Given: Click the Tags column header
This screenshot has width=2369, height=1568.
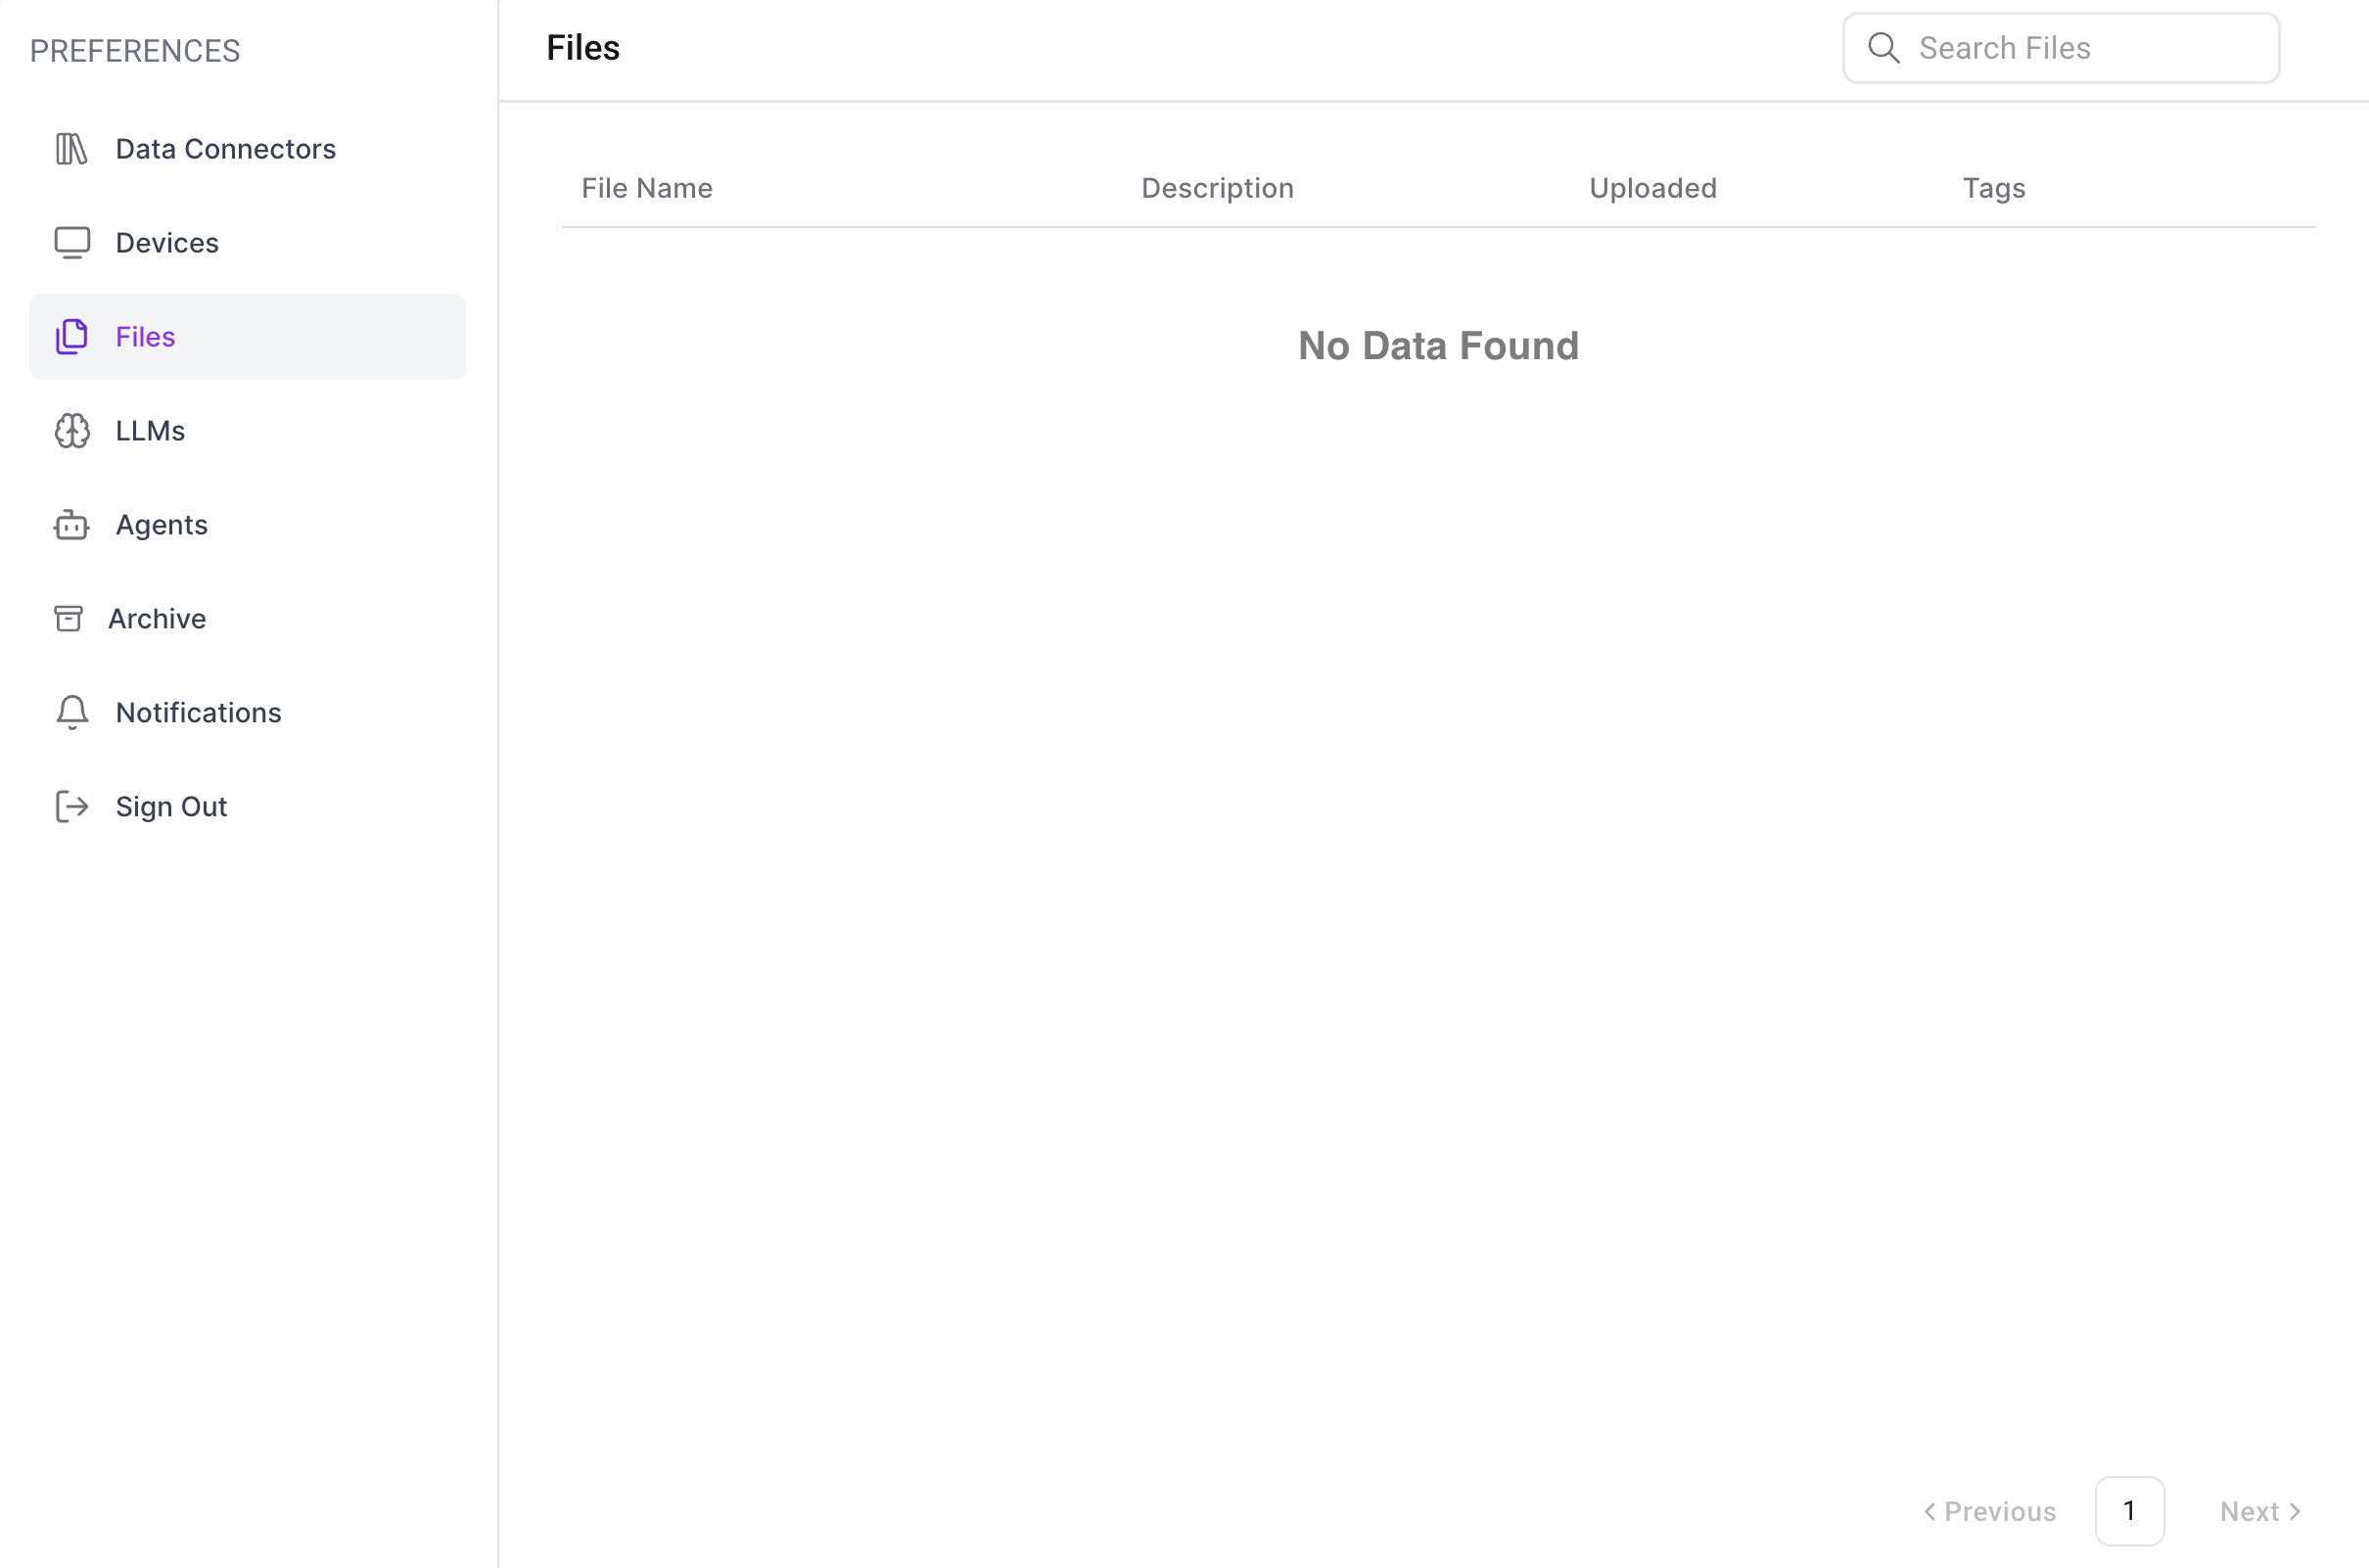Looking at the screenshot, I should 1993,188.
